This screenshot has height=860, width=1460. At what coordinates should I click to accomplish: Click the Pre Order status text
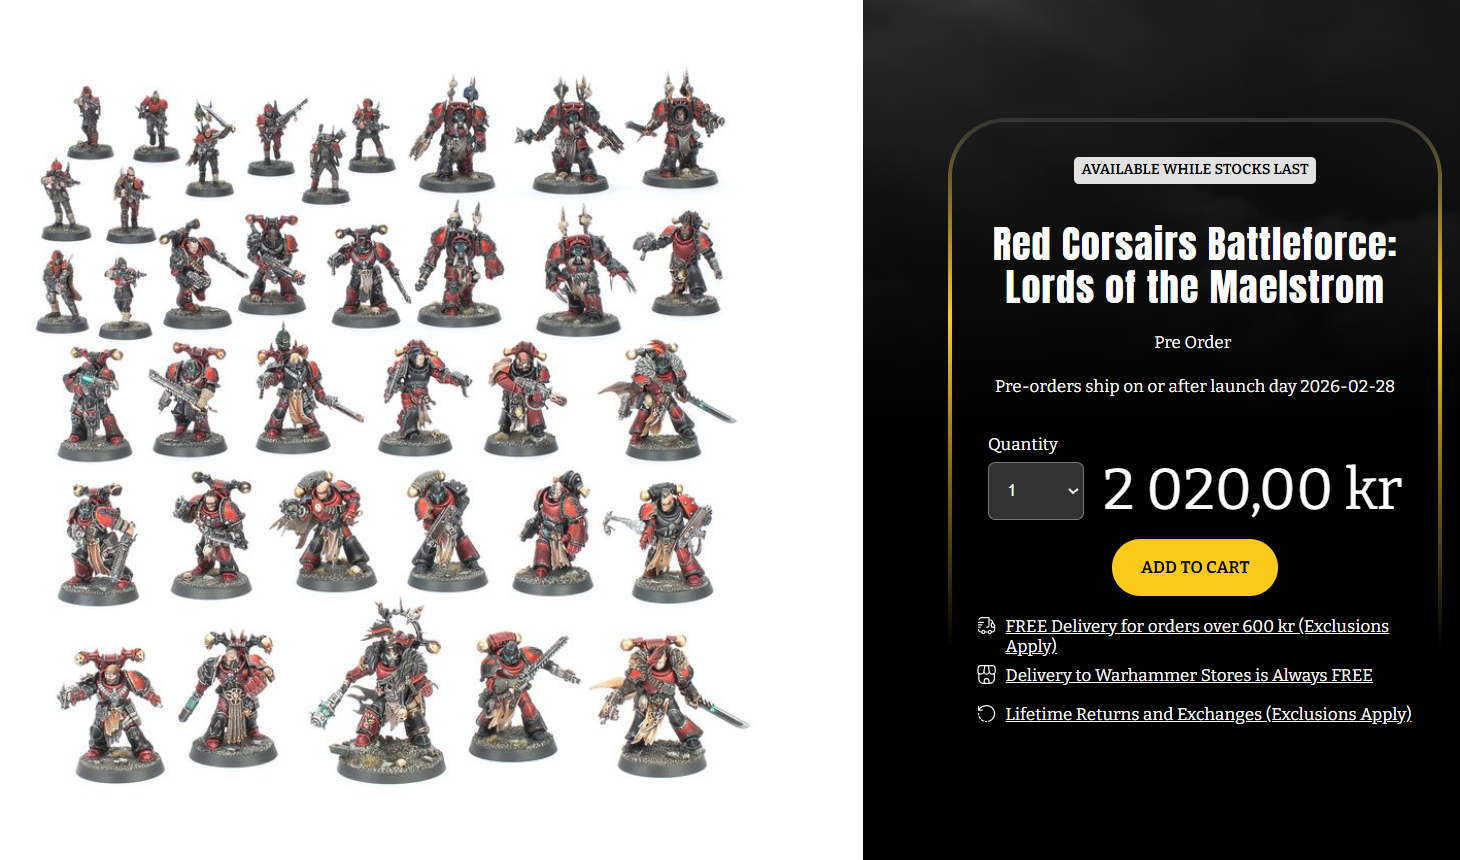(1192, 342)
